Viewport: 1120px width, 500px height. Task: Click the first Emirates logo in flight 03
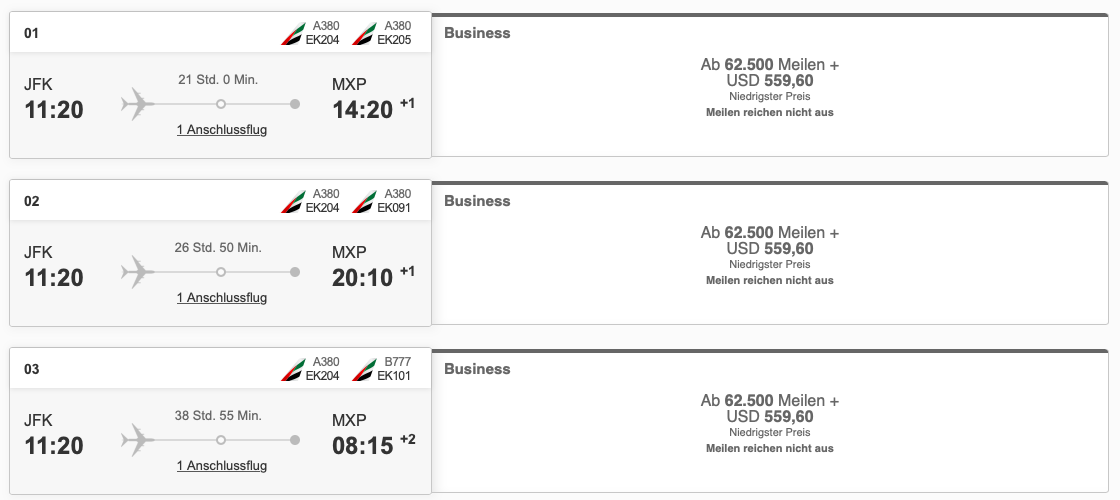tap(292, 369)
